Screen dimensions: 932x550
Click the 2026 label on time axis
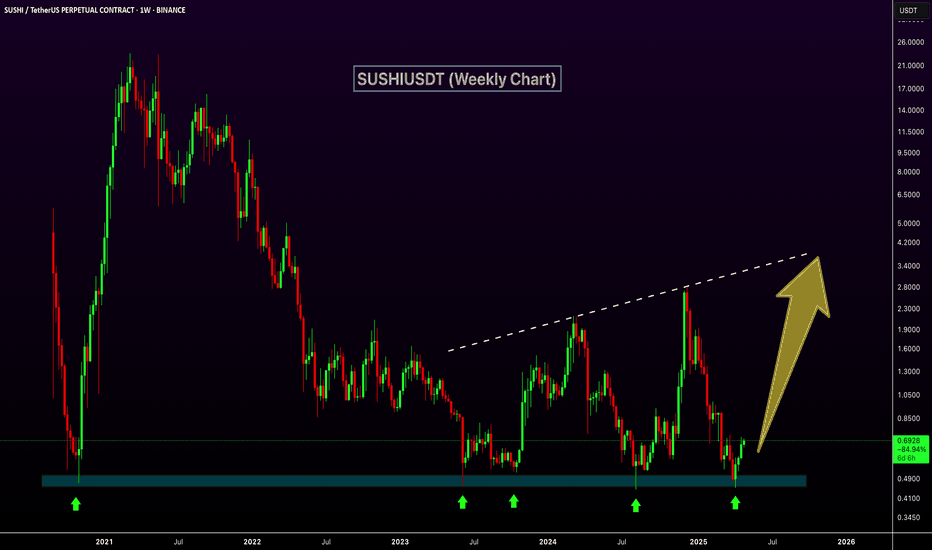click(x=846, y=542)
